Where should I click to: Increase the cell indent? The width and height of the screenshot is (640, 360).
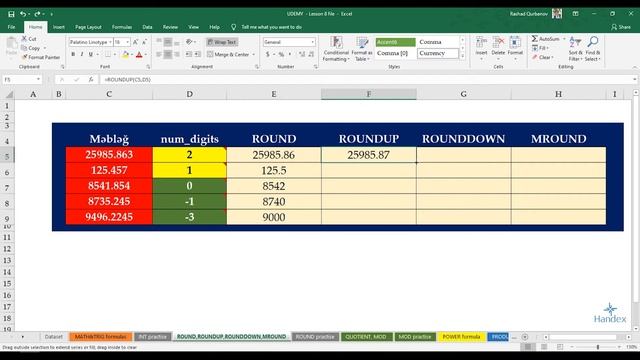click(198, 54)
